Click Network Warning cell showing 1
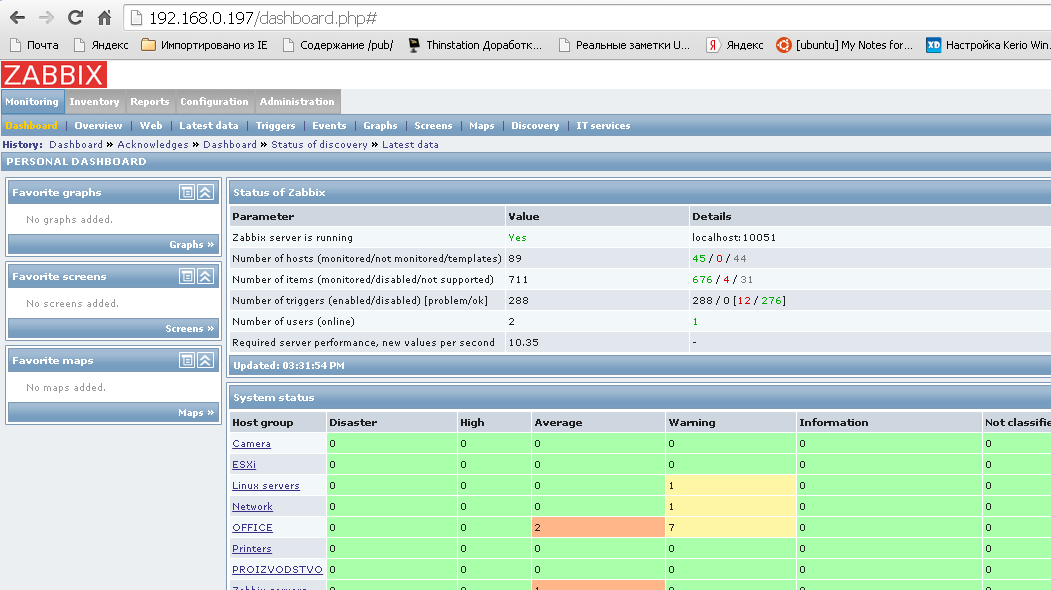 point(731,507)
